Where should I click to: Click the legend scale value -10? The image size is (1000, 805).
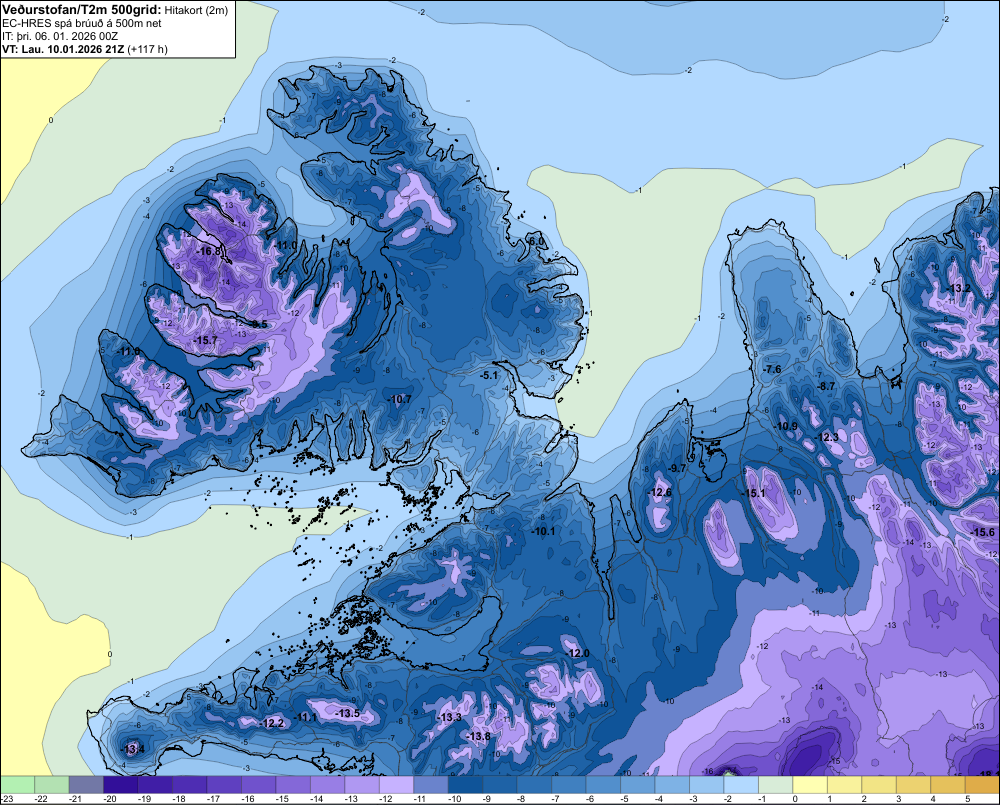coord(455,799)
